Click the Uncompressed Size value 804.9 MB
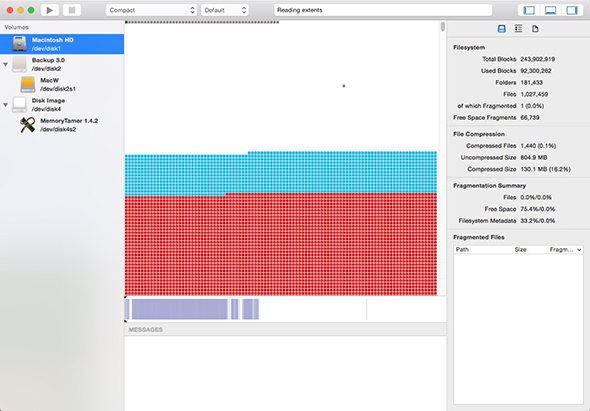 point(534,157)
